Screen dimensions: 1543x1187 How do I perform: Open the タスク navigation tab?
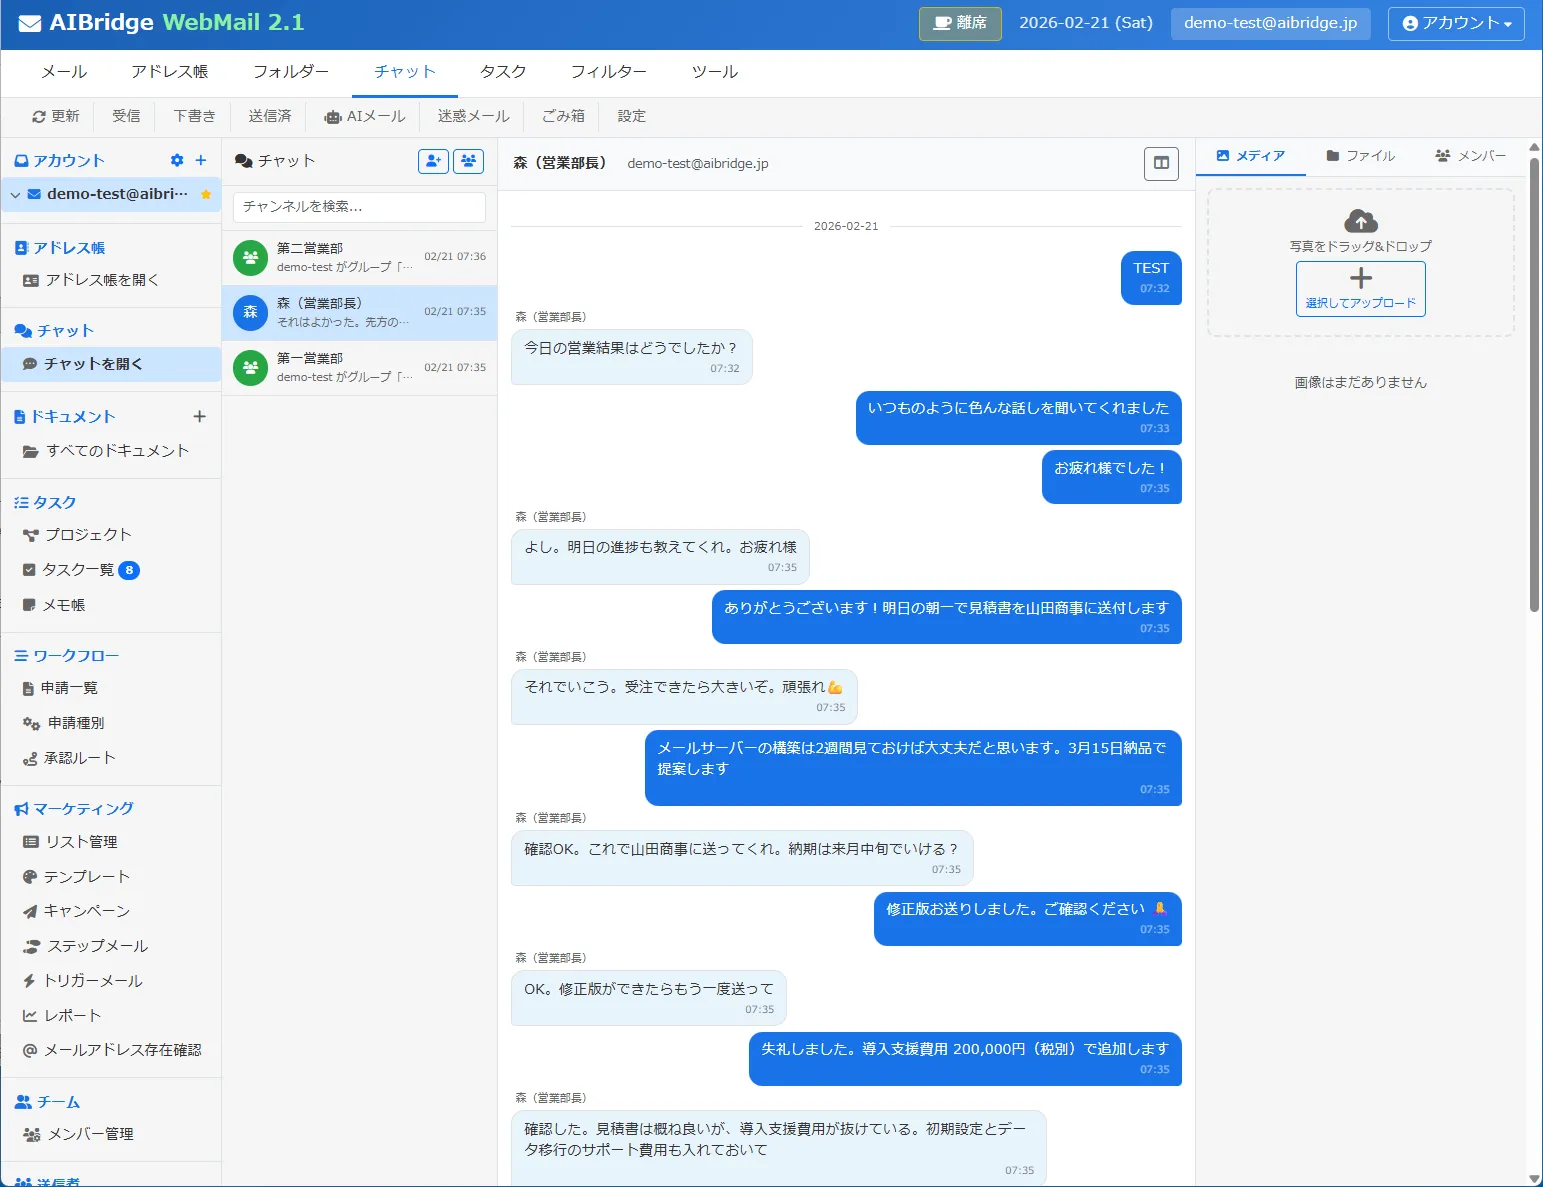[502, 71]
